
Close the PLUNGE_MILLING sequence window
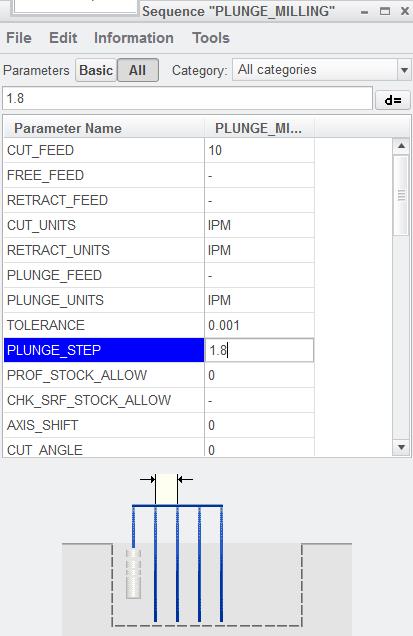pos(404,11)
